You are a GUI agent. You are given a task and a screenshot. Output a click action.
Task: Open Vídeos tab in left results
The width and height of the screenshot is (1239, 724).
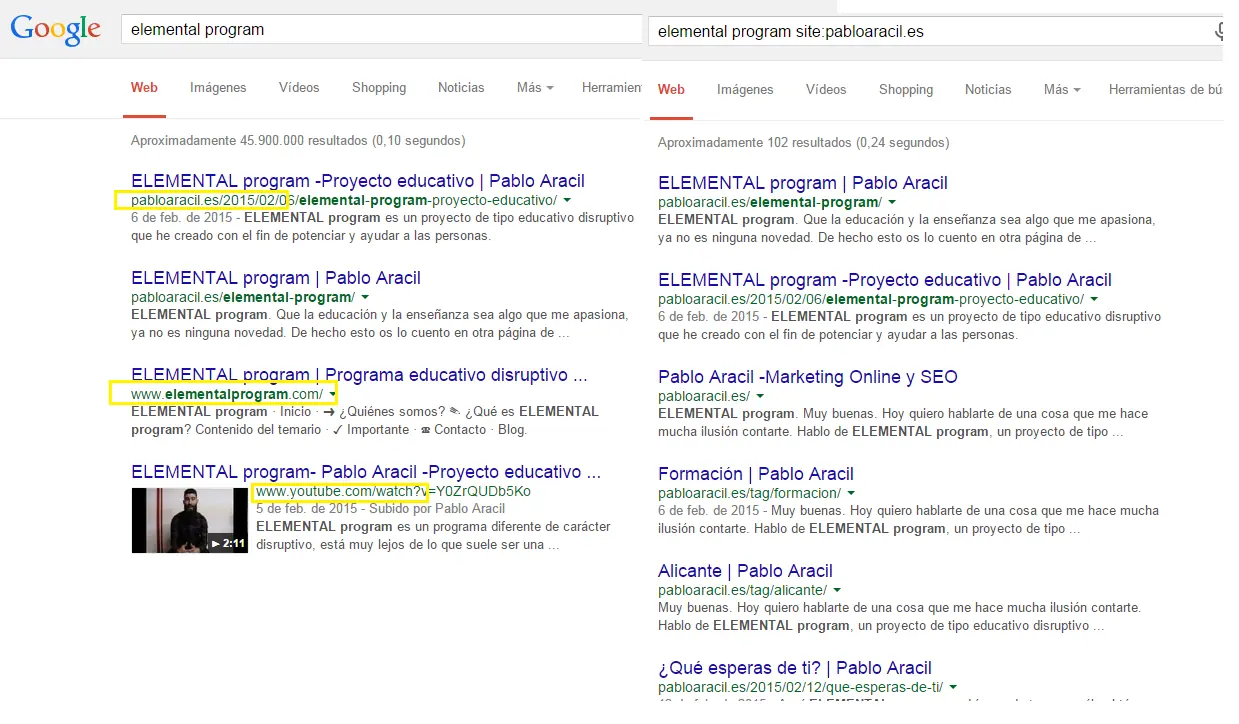pos(299,88)
